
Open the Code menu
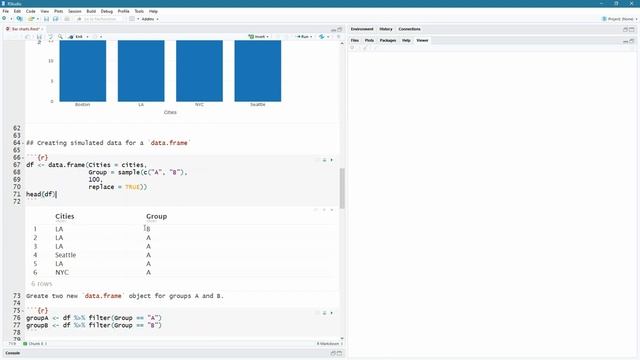[x=31, y=11]
